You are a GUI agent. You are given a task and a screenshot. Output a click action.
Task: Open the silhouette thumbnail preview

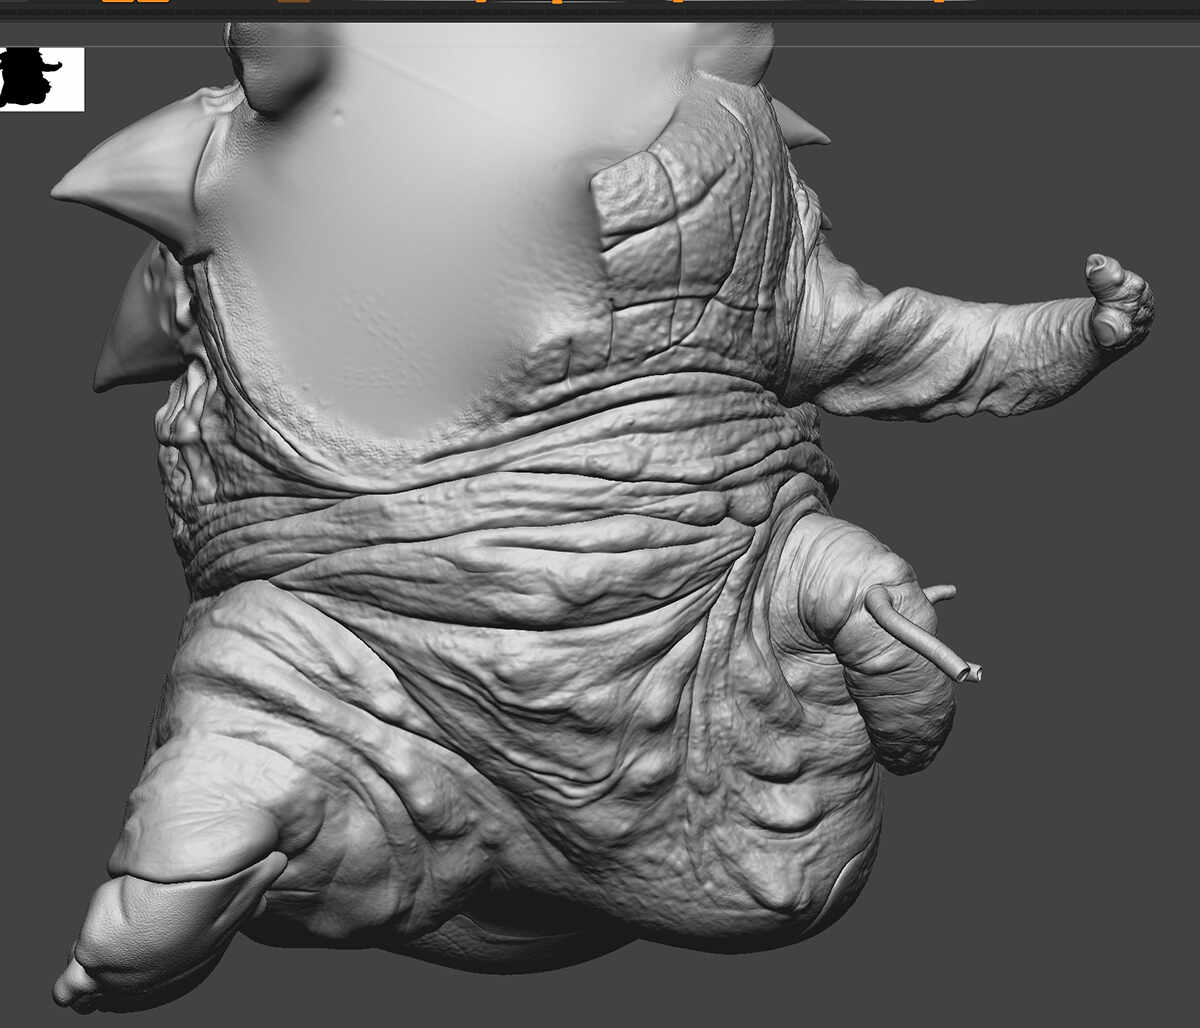pyautogui.click(x=42, y=79)
